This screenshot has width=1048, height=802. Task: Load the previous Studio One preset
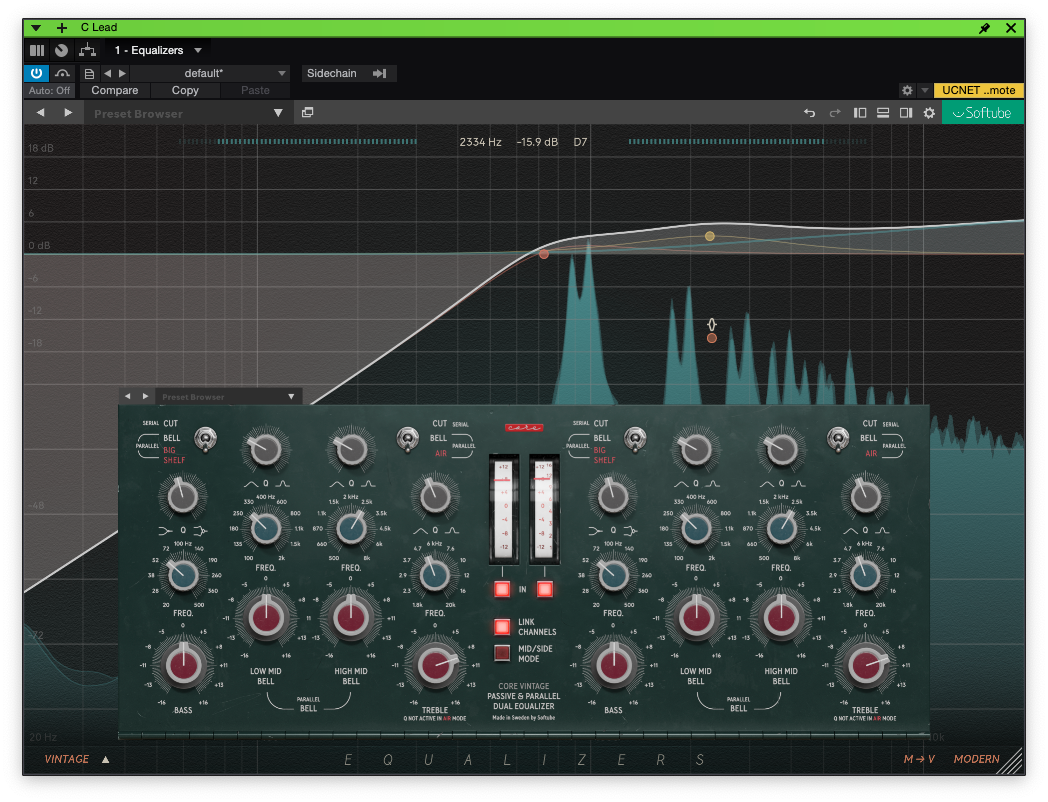[x=108, y=74]
